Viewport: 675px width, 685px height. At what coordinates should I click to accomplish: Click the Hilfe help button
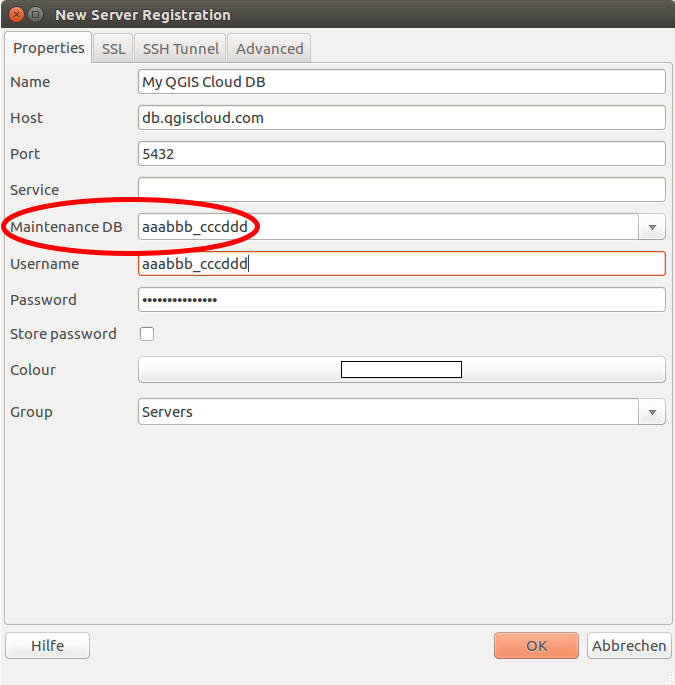tap(47, 646)
